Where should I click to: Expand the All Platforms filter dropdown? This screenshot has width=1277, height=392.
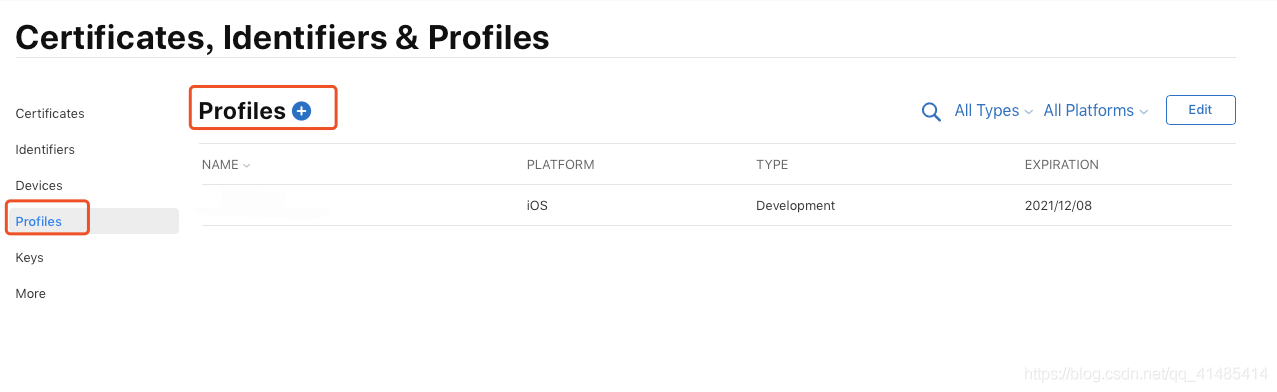(1096, 111)
